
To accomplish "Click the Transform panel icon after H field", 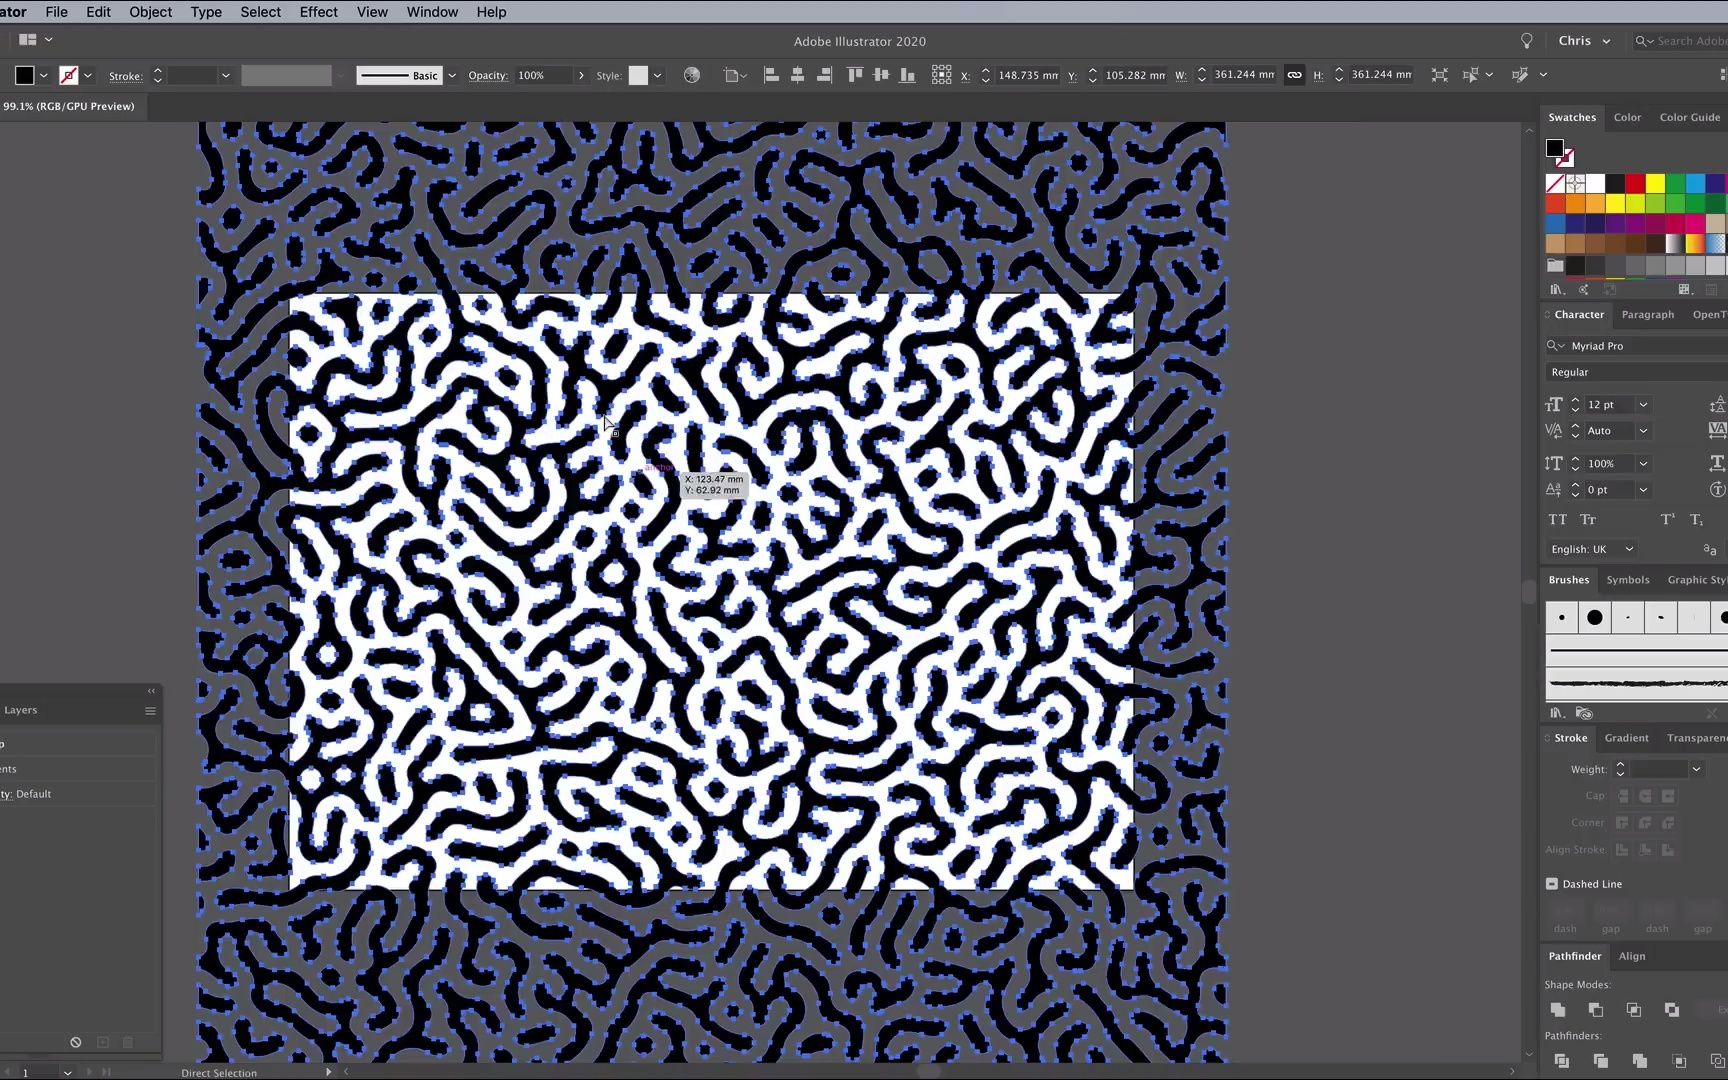I will coord(1439,75).
